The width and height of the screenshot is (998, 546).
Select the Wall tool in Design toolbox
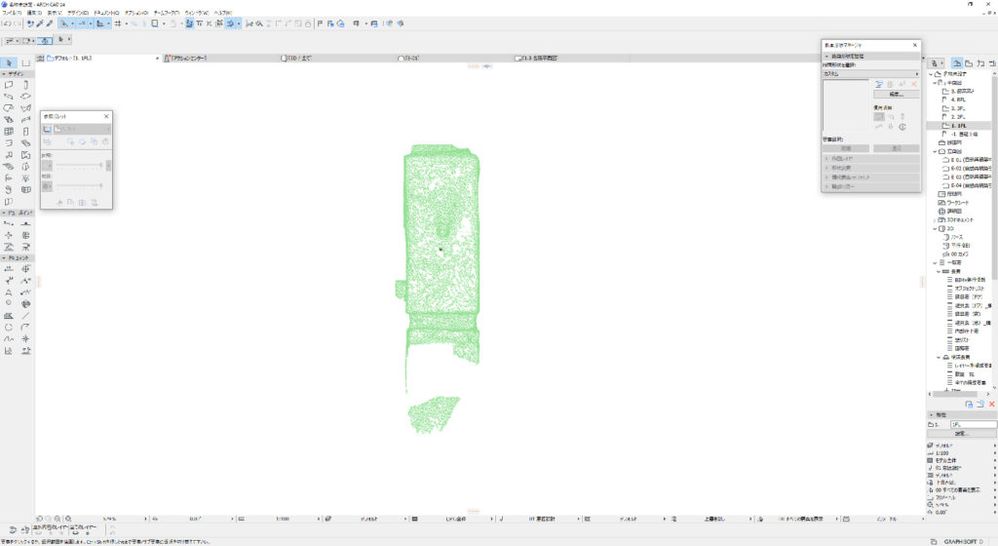coord(9,85)
